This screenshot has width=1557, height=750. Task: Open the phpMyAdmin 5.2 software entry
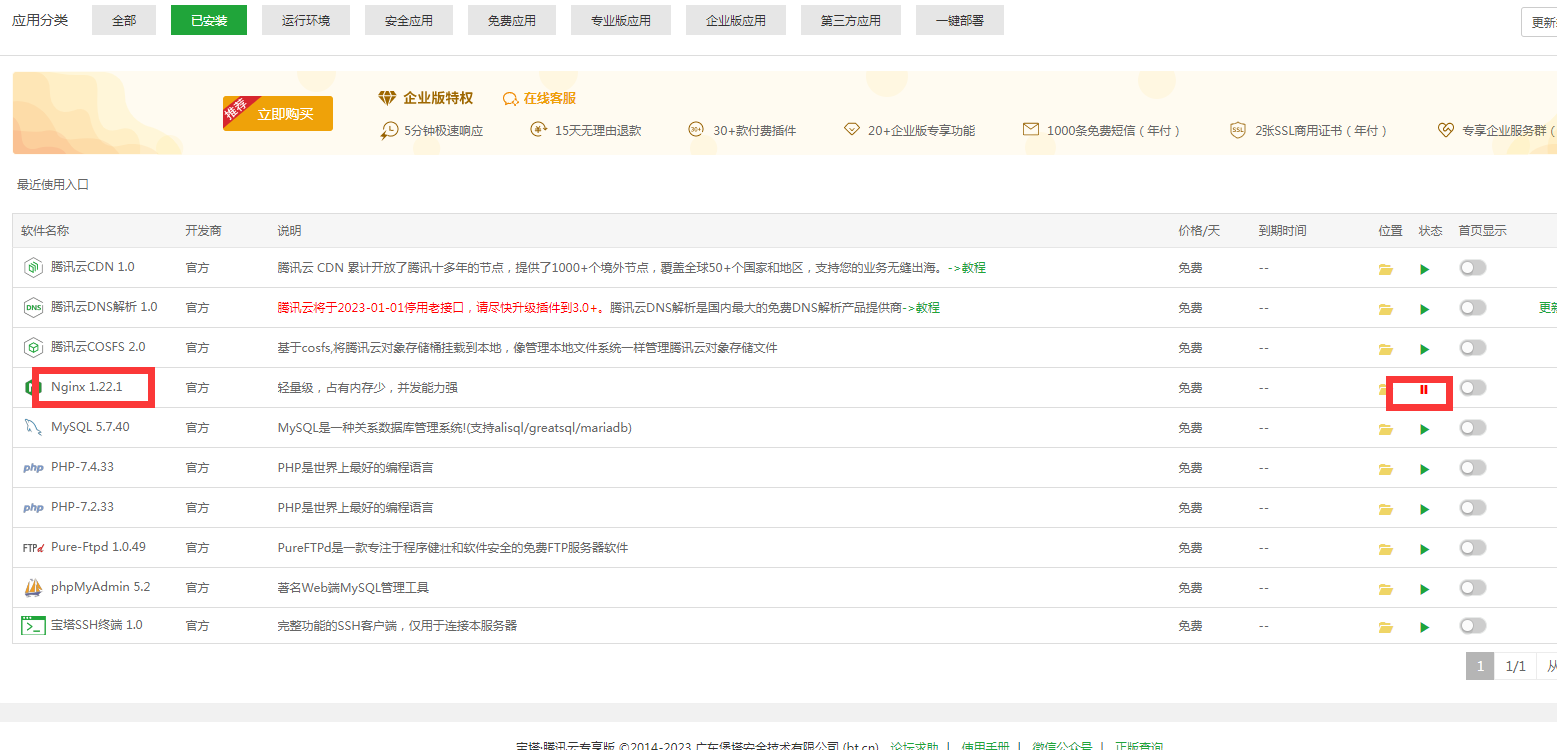pos(101,587)
